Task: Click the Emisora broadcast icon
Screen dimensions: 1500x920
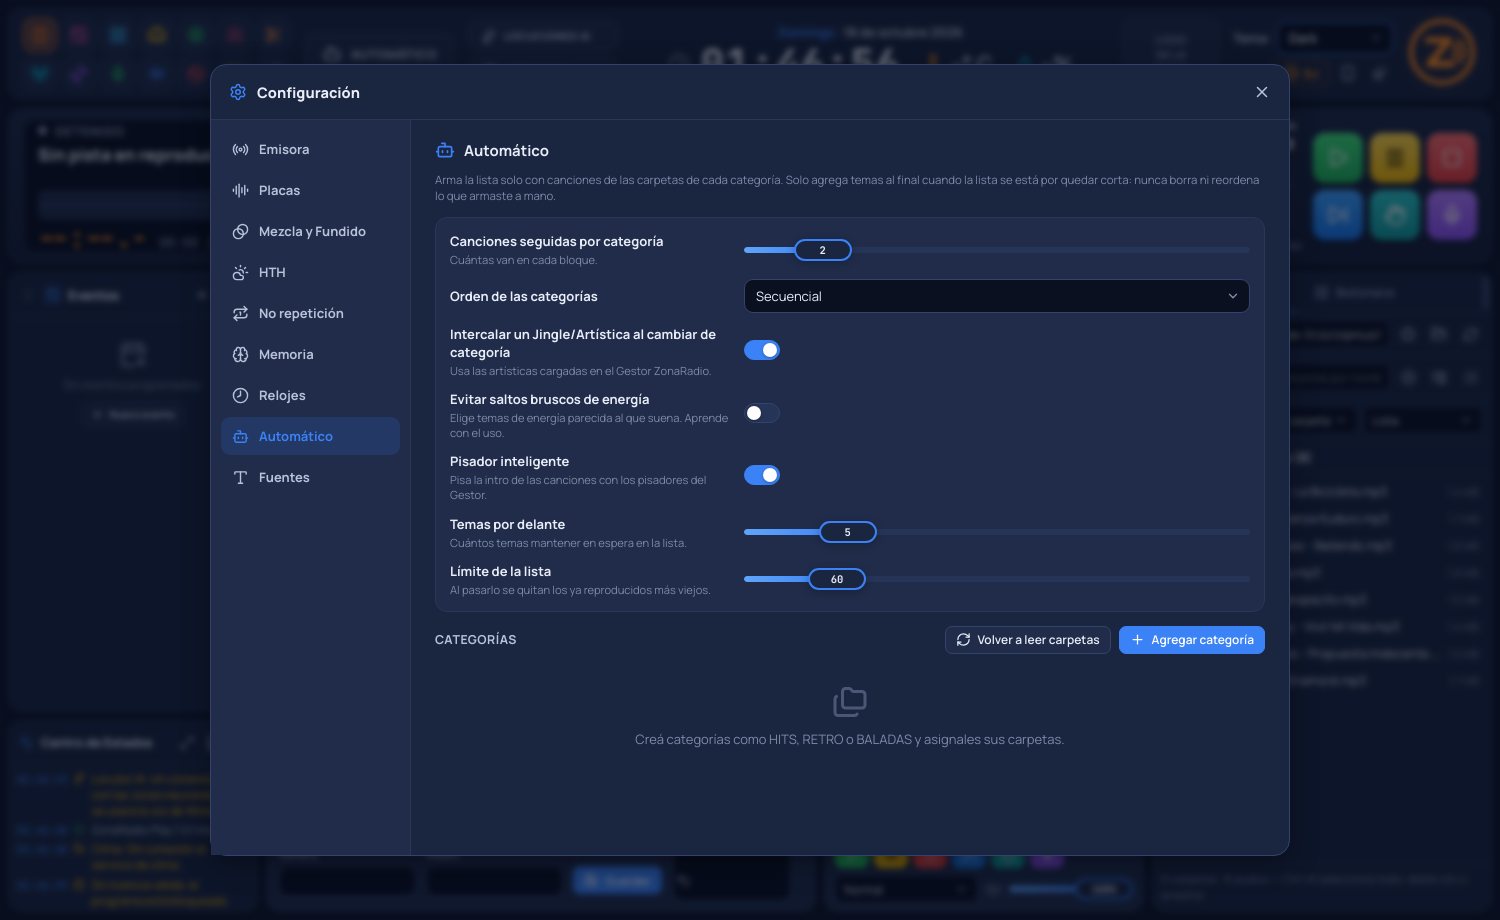Action: [x=240, y=149]
